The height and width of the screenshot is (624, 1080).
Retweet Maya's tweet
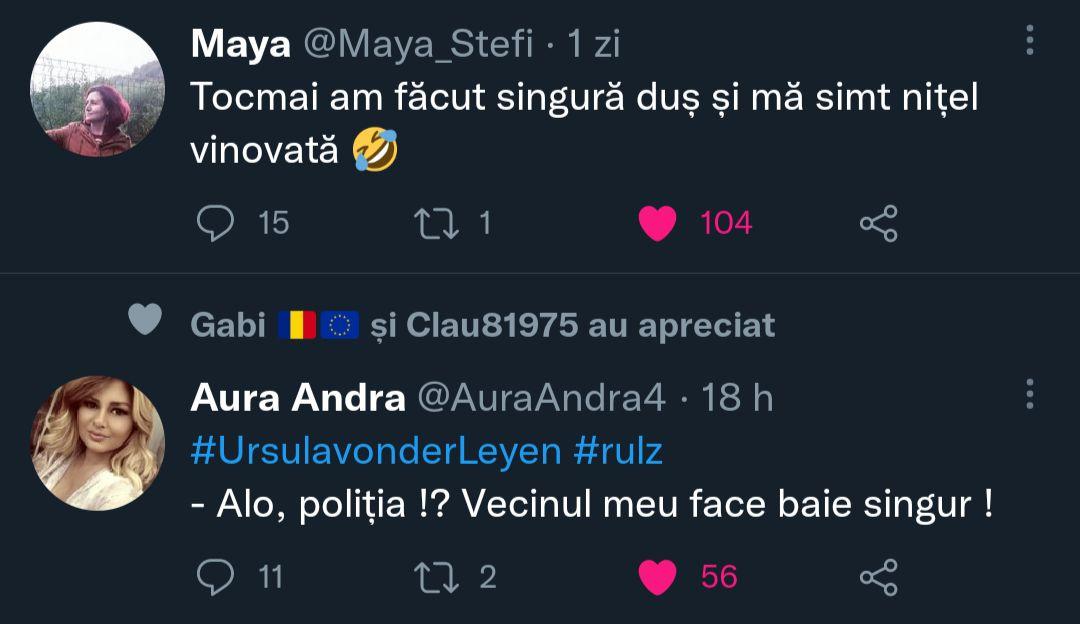click(x=432, y=222)
